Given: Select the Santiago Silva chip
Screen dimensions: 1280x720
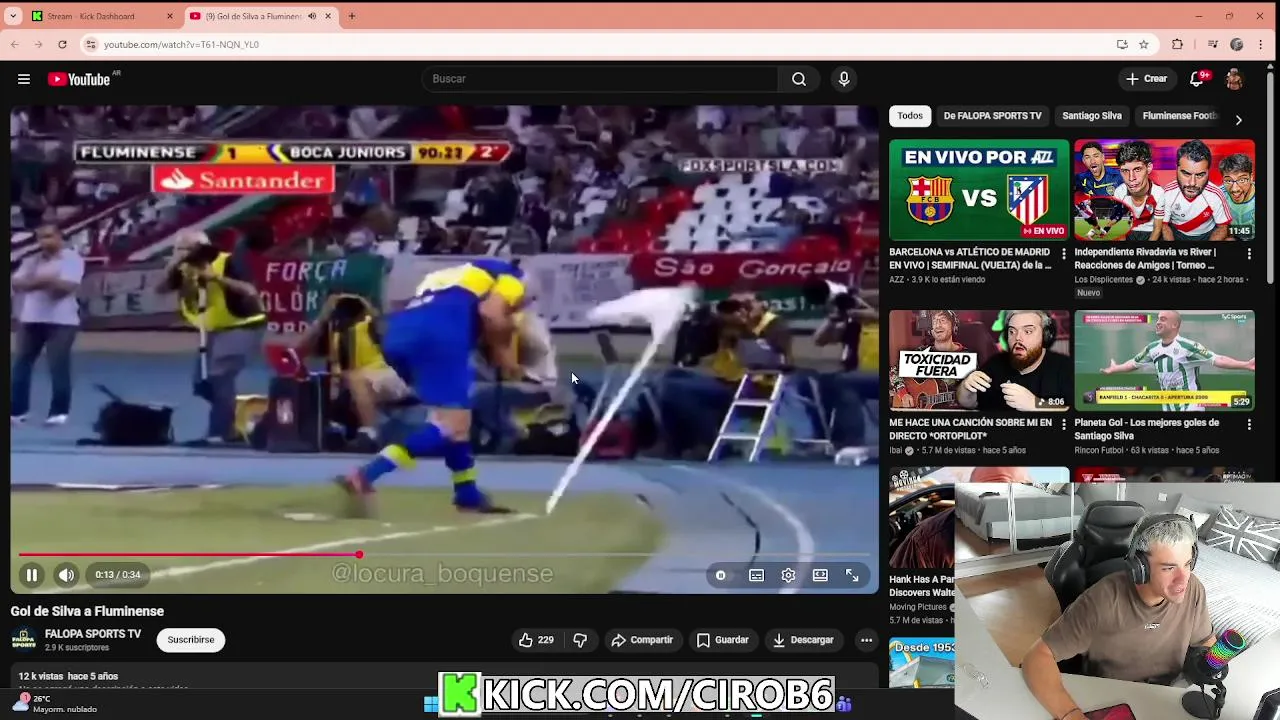Looking at the screenshot, I should [x=1092, y=116].
